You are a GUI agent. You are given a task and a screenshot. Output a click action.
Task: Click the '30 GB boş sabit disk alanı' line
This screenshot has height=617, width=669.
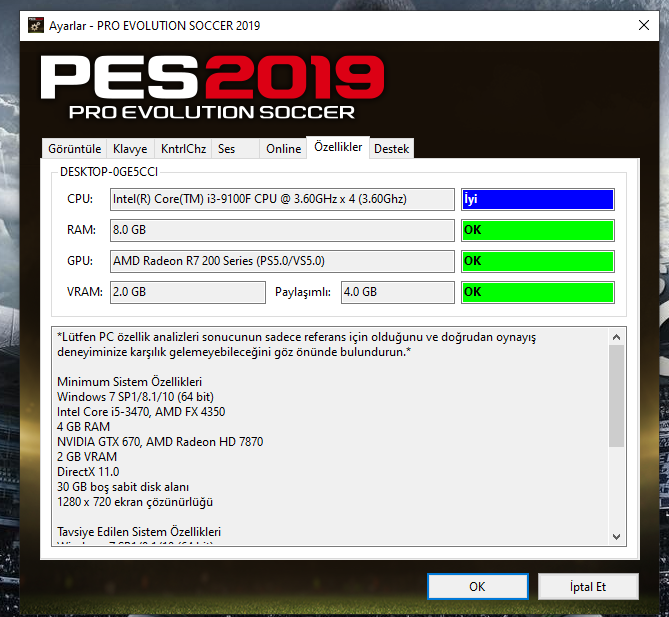tap(123, 487)
